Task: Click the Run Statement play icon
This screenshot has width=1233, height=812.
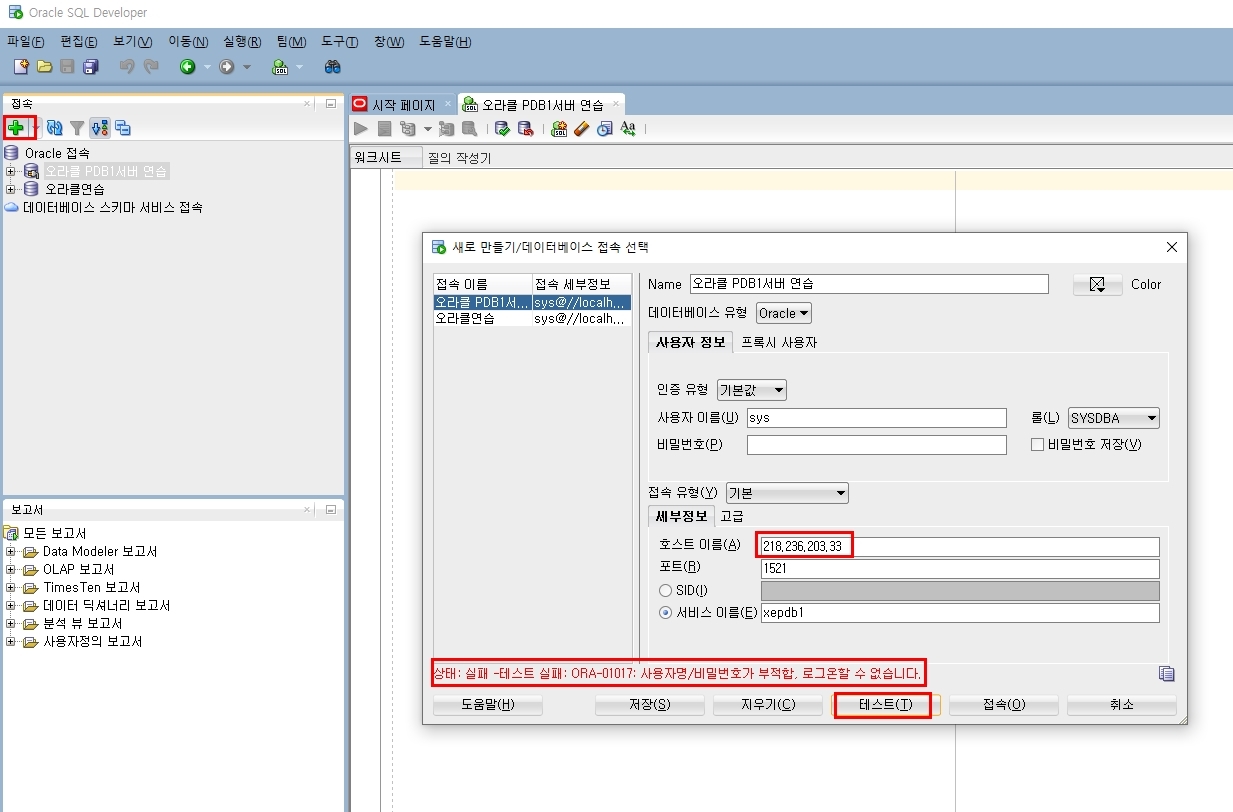Action: tap(361, 128)
